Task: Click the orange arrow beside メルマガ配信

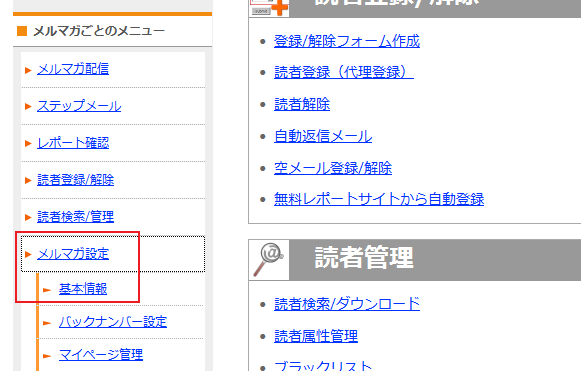Action: pyautogui.click(x=28, y=70)
